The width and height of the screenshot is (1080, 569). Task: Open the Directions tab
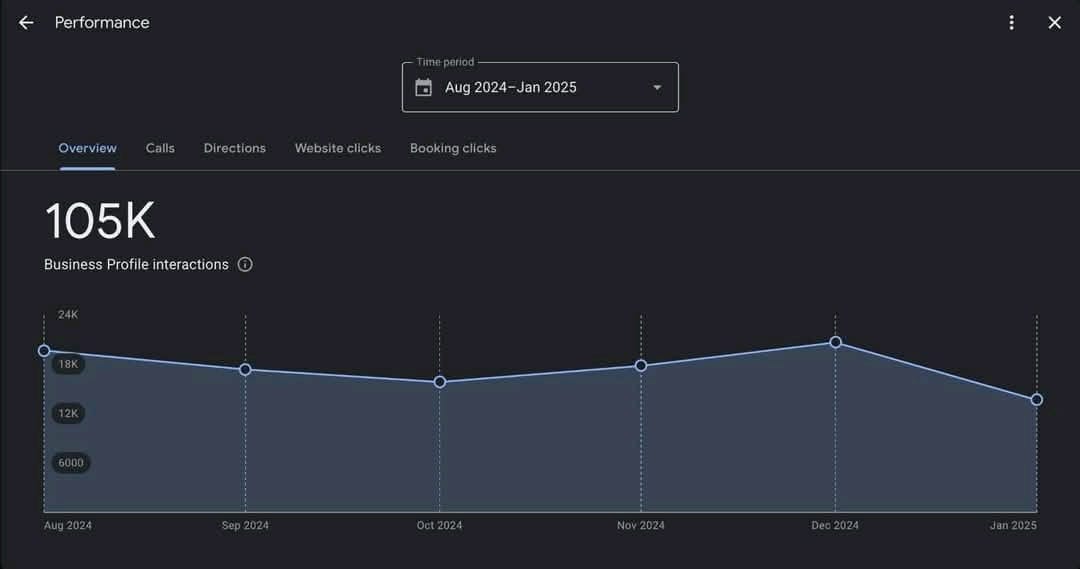coord(235,148)
